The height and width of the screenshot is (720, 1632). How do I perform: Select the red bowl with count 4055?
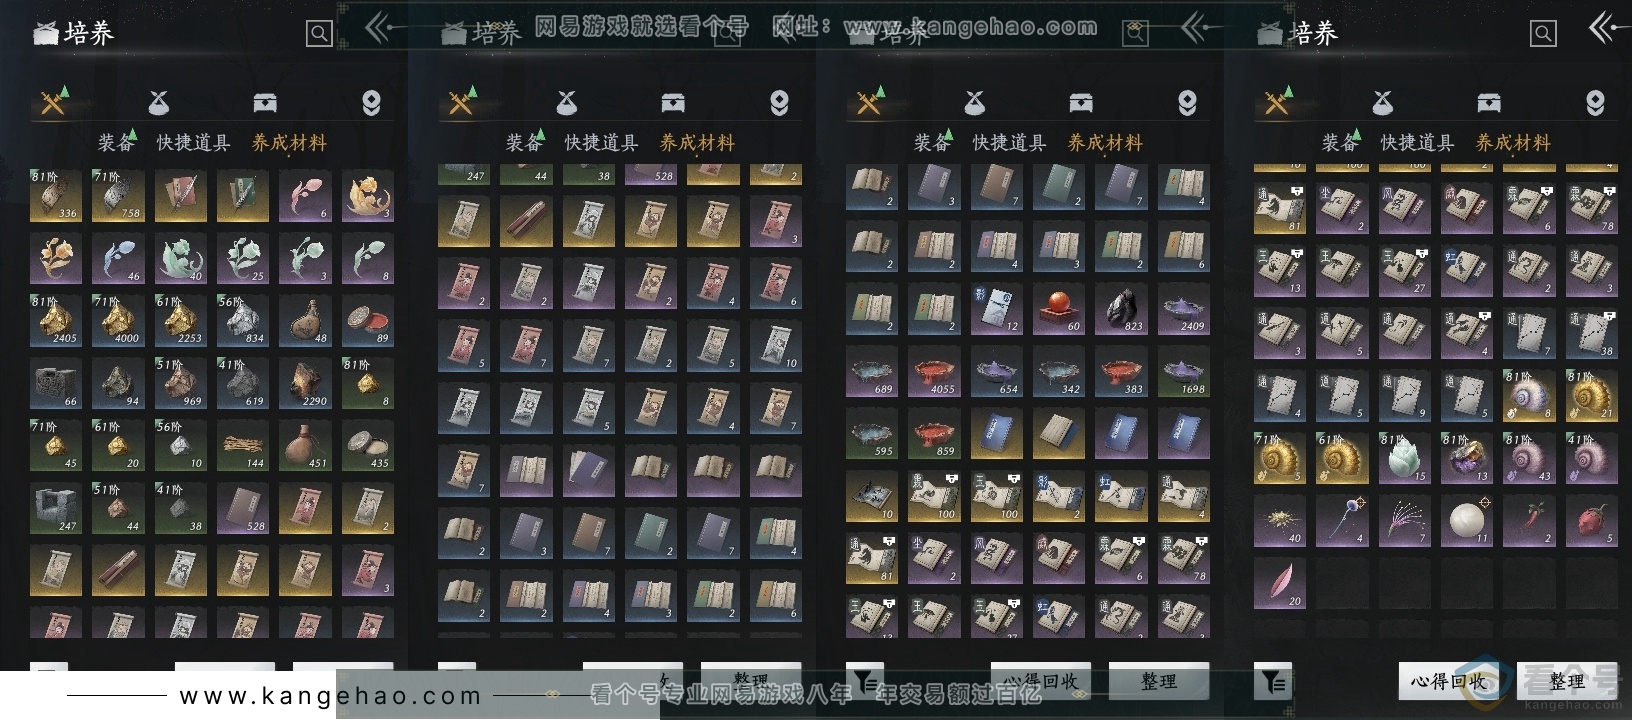click(x=934, y=371)
